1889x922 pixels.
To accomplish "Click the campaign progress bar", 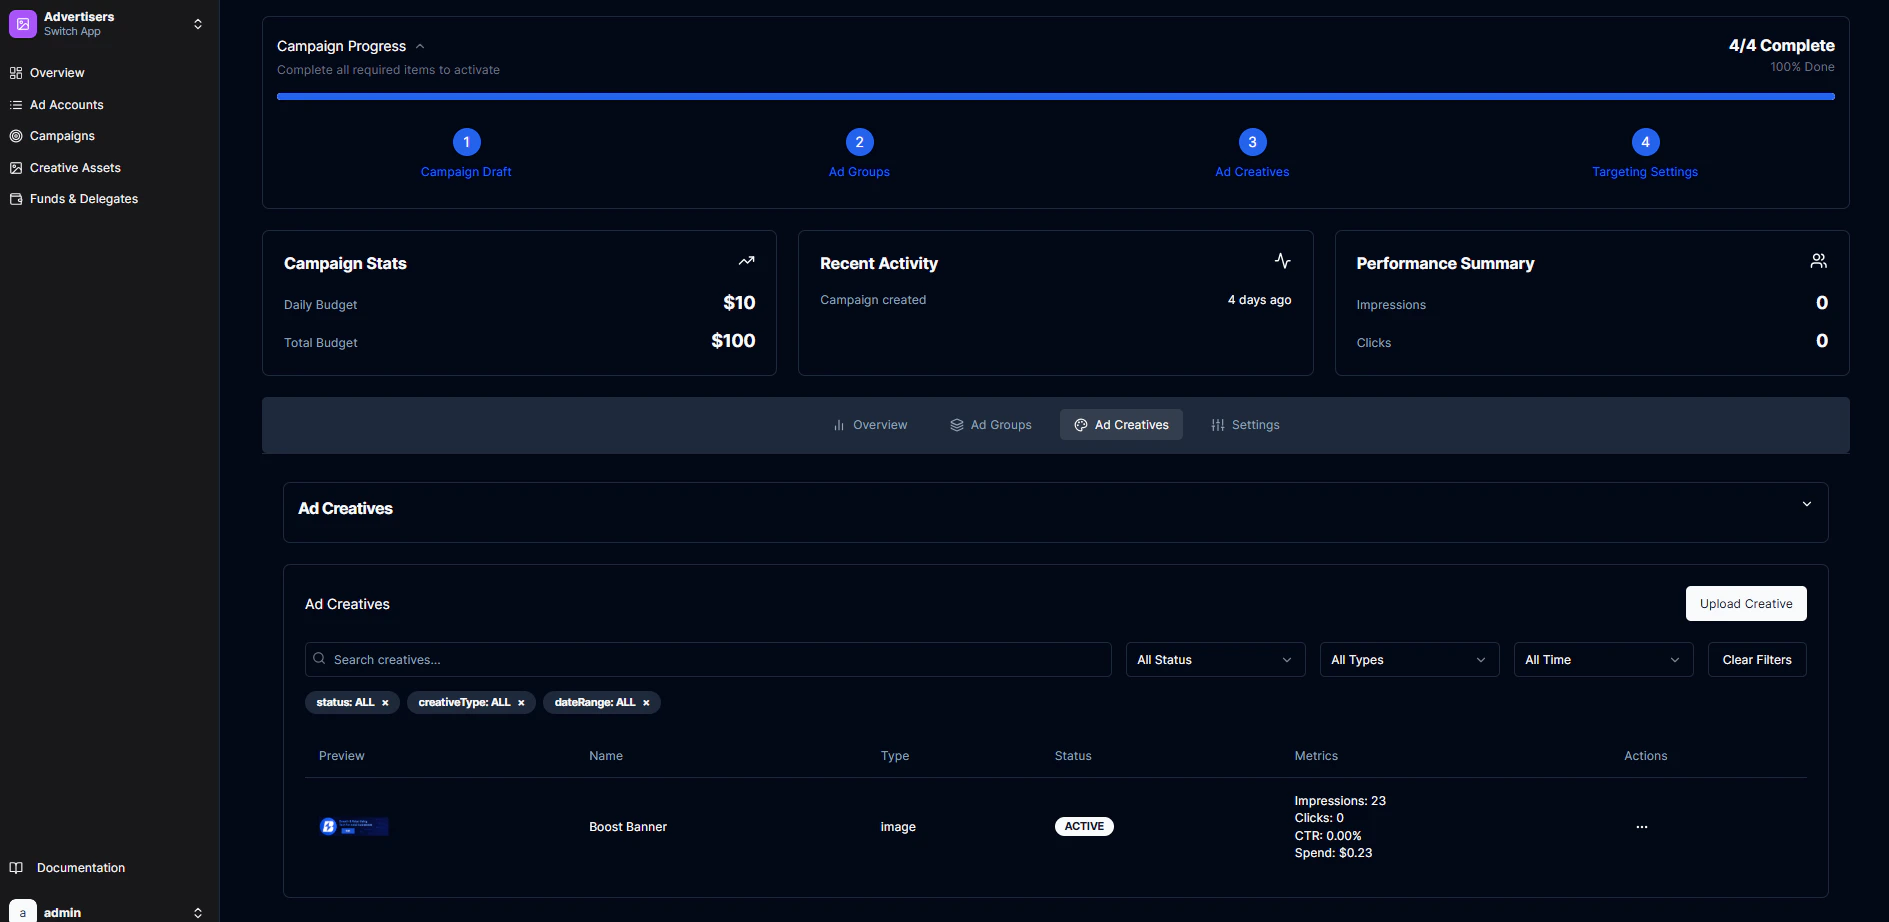I will coord(1056,97).
